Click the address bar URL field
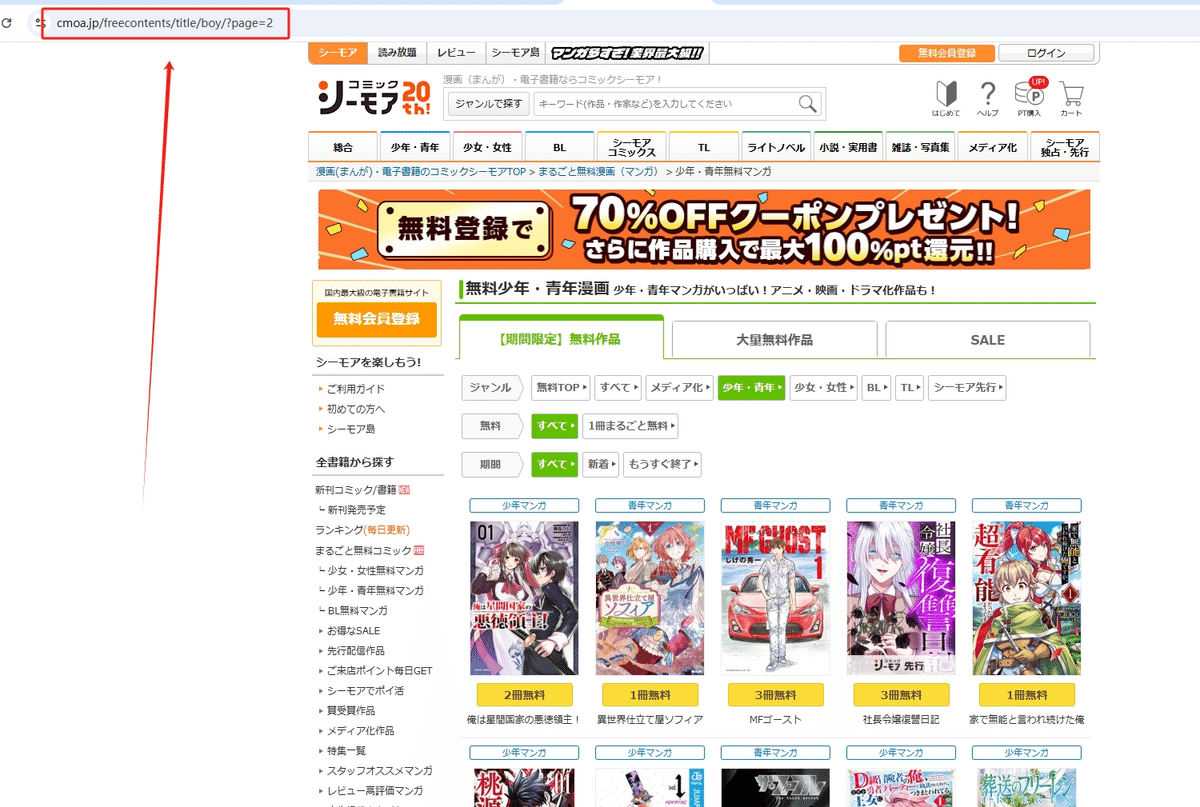This screenshot has height=807, width=1200. click(x=165, y=22)
